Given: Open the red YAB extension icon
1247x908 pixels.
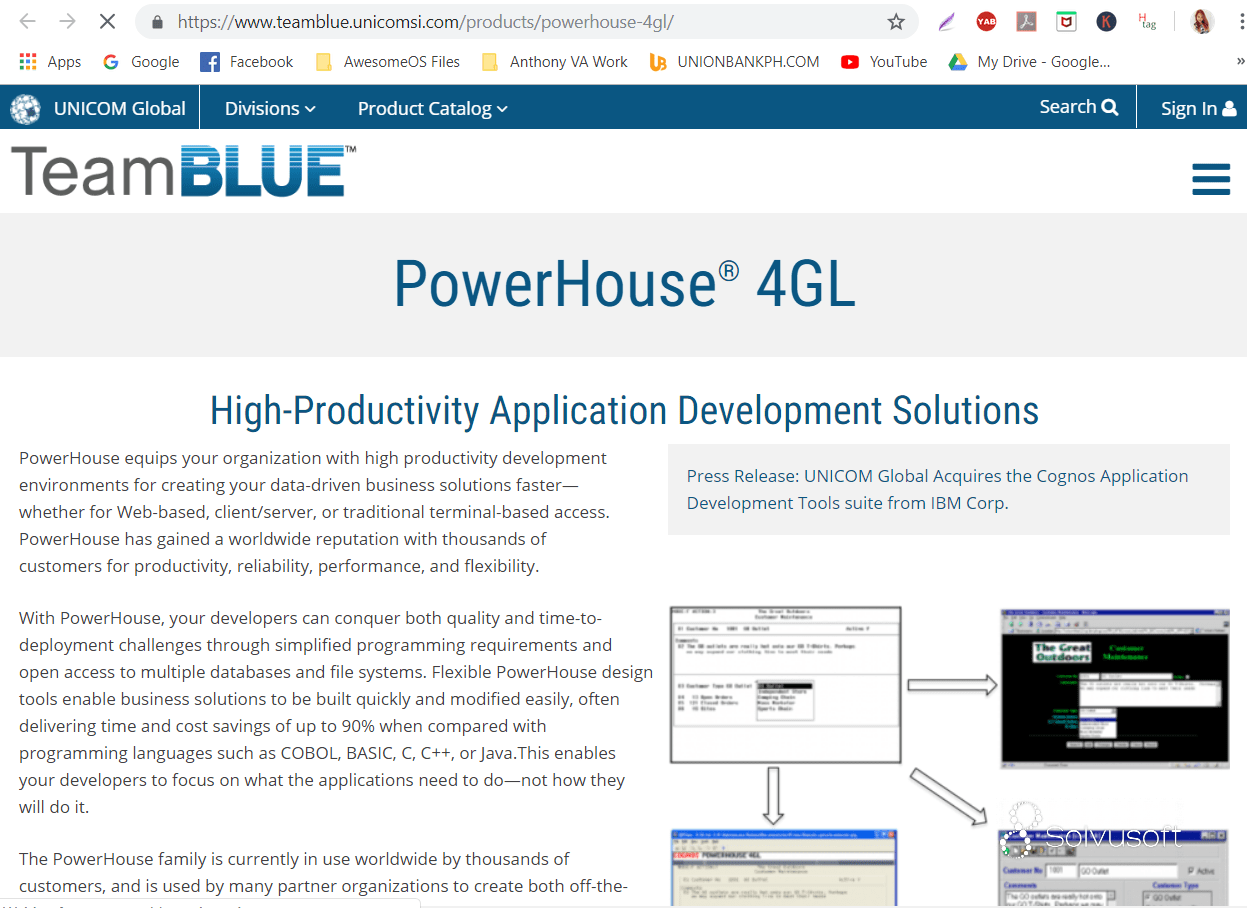Looking at the screenshot, I should [986, 21].
